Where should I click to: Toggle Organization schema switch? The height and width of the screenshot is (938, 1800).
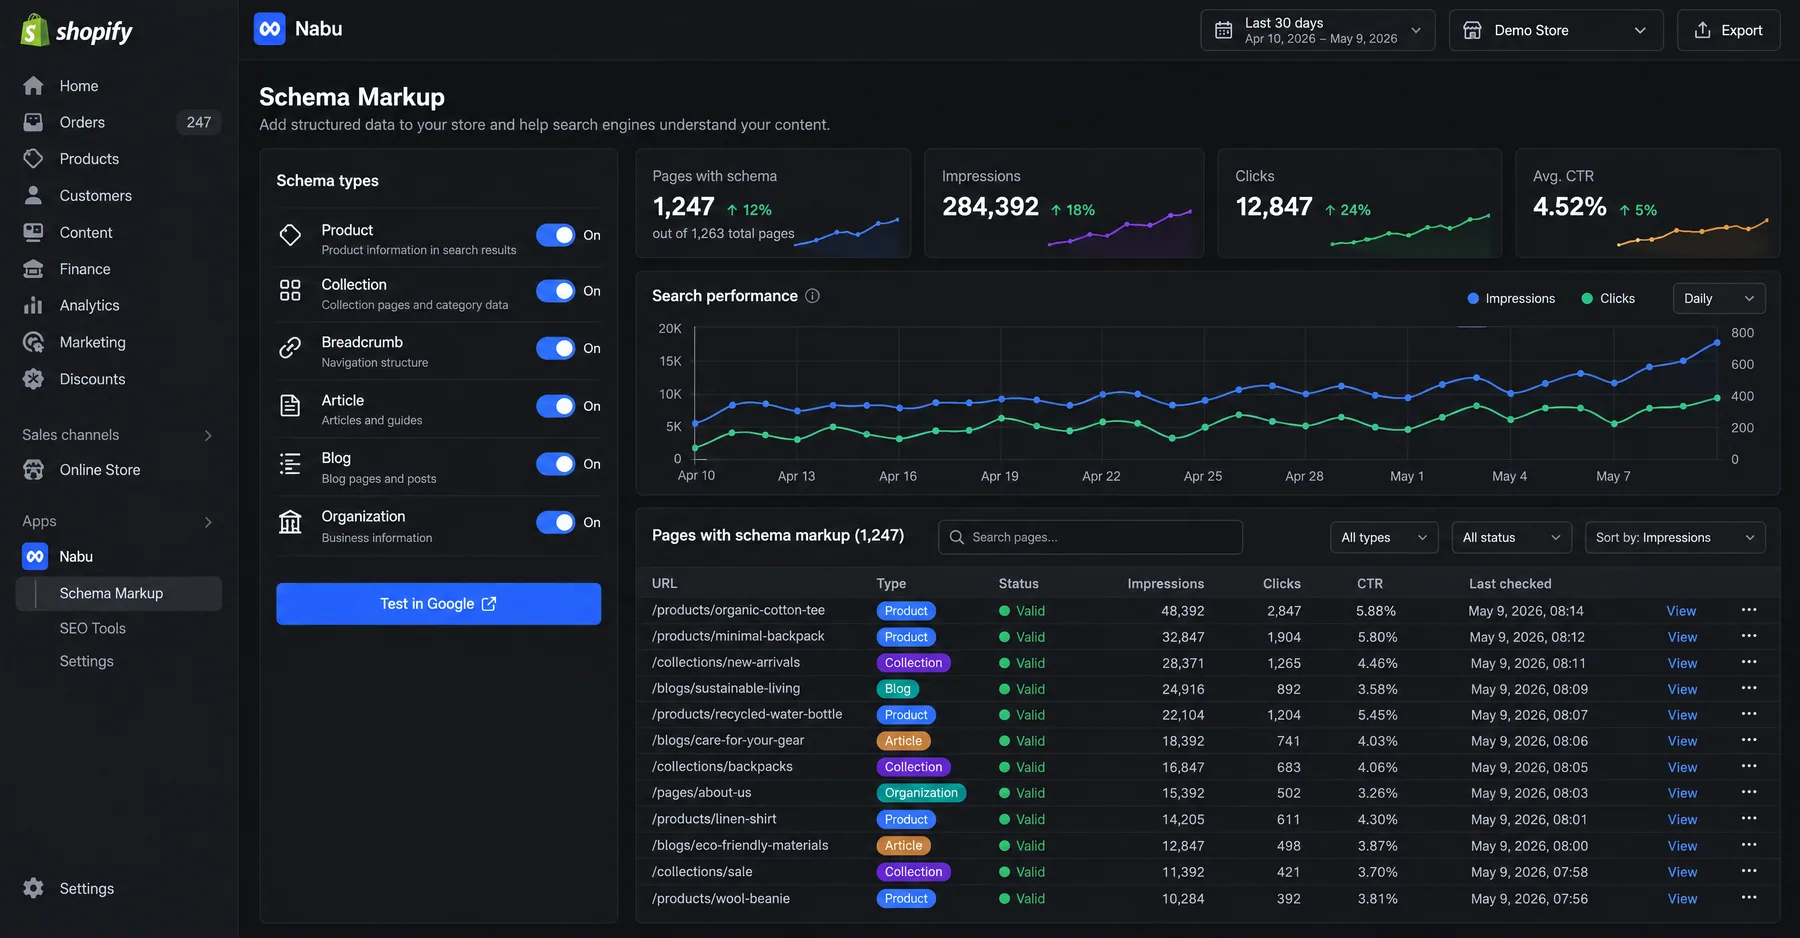555,522
